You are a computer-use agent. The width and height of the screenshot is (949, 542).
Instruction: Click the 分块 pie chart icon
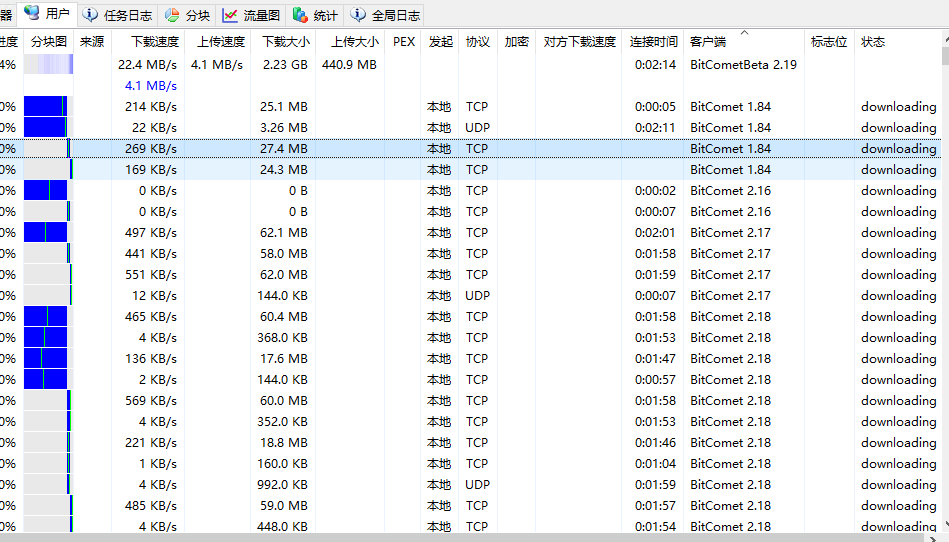(x=172, y=15)
